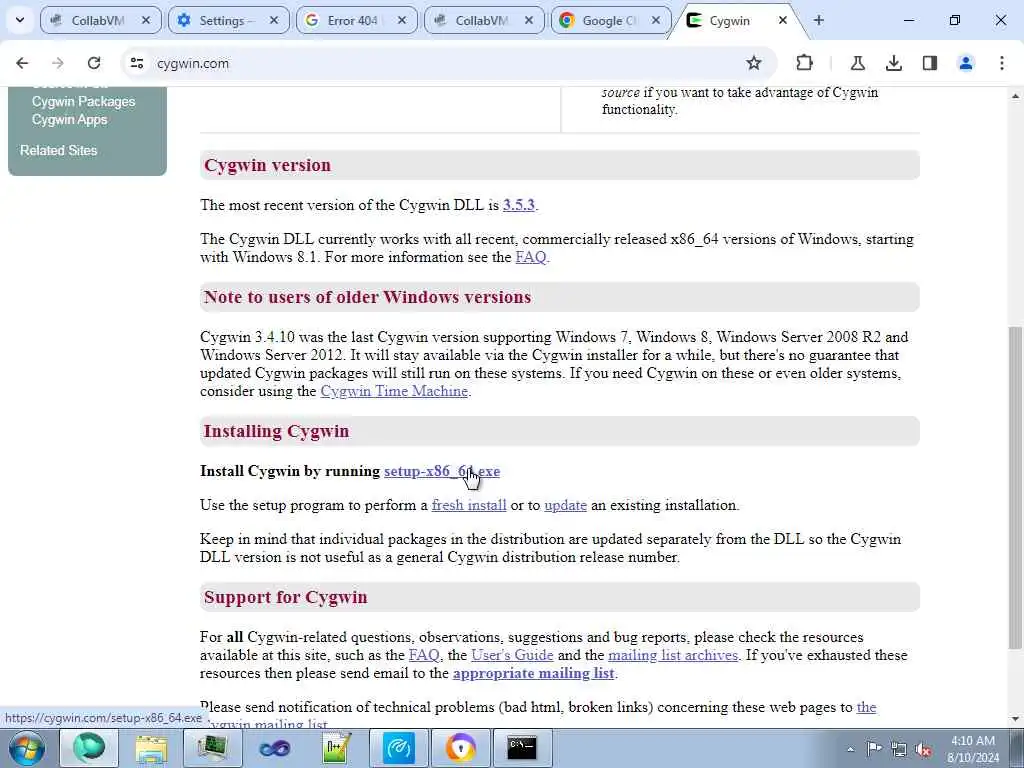Open Cygwin Apps in sidebar
This screenshot has height=768, width=1024.
70,120
